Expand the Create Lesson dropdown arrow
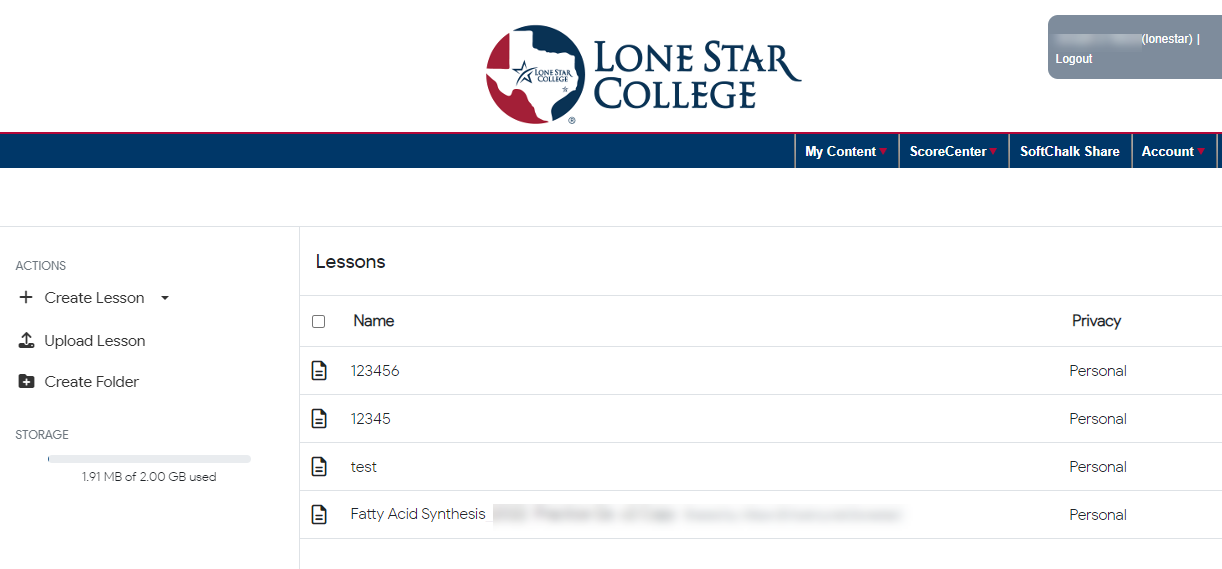The image size is (1222, 569). [165, 298]
